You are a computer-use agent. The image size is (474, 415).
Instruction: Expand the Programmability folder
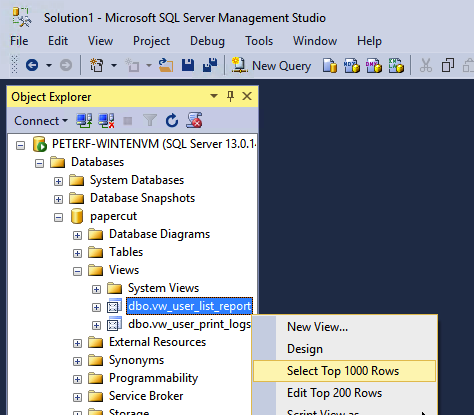click(x=77, y=379)
